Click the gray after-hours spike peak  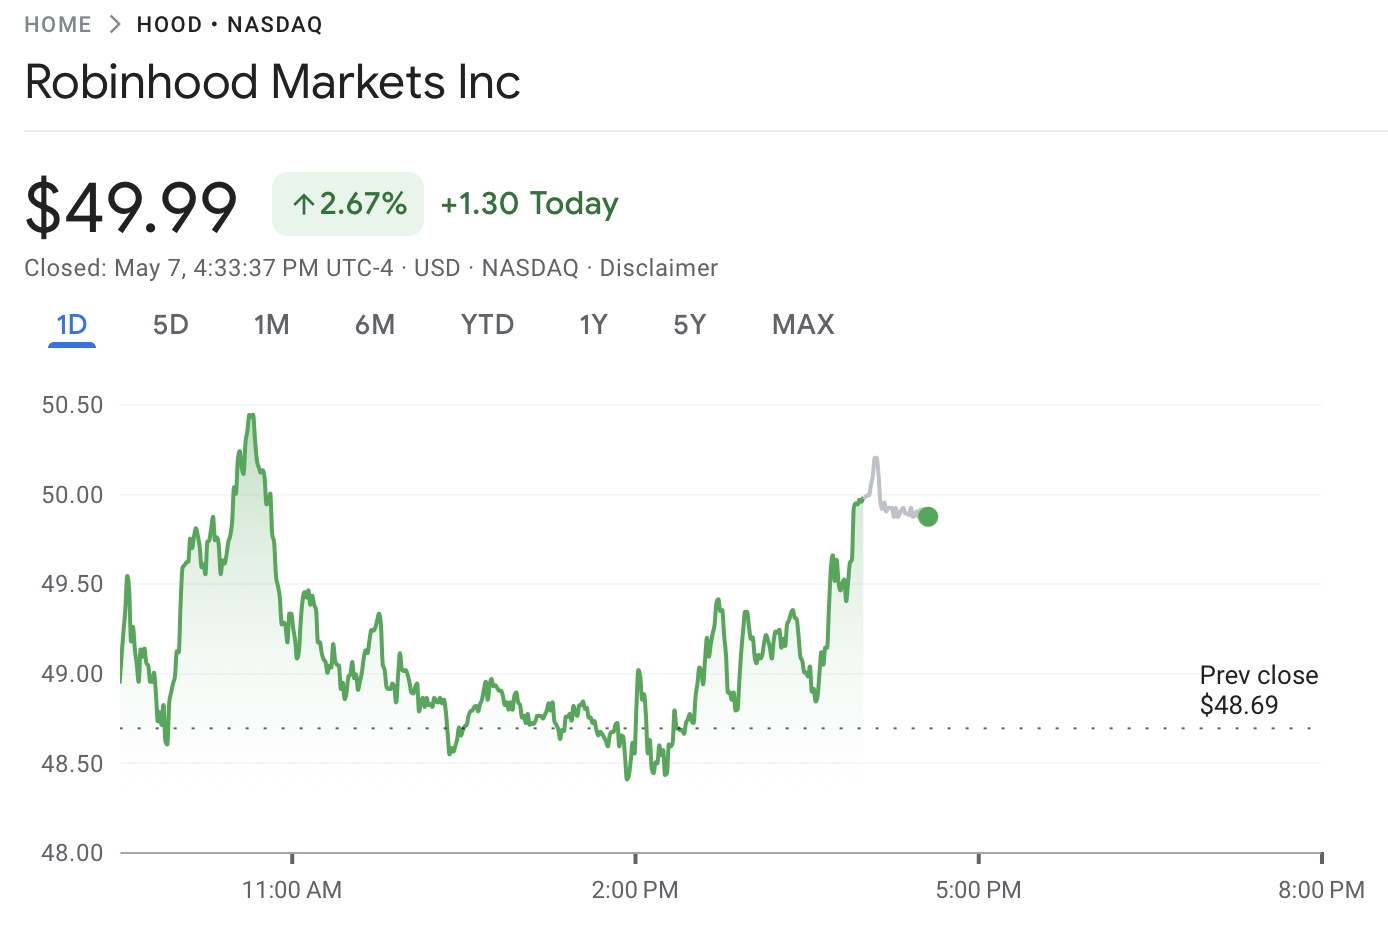[875, 459]
